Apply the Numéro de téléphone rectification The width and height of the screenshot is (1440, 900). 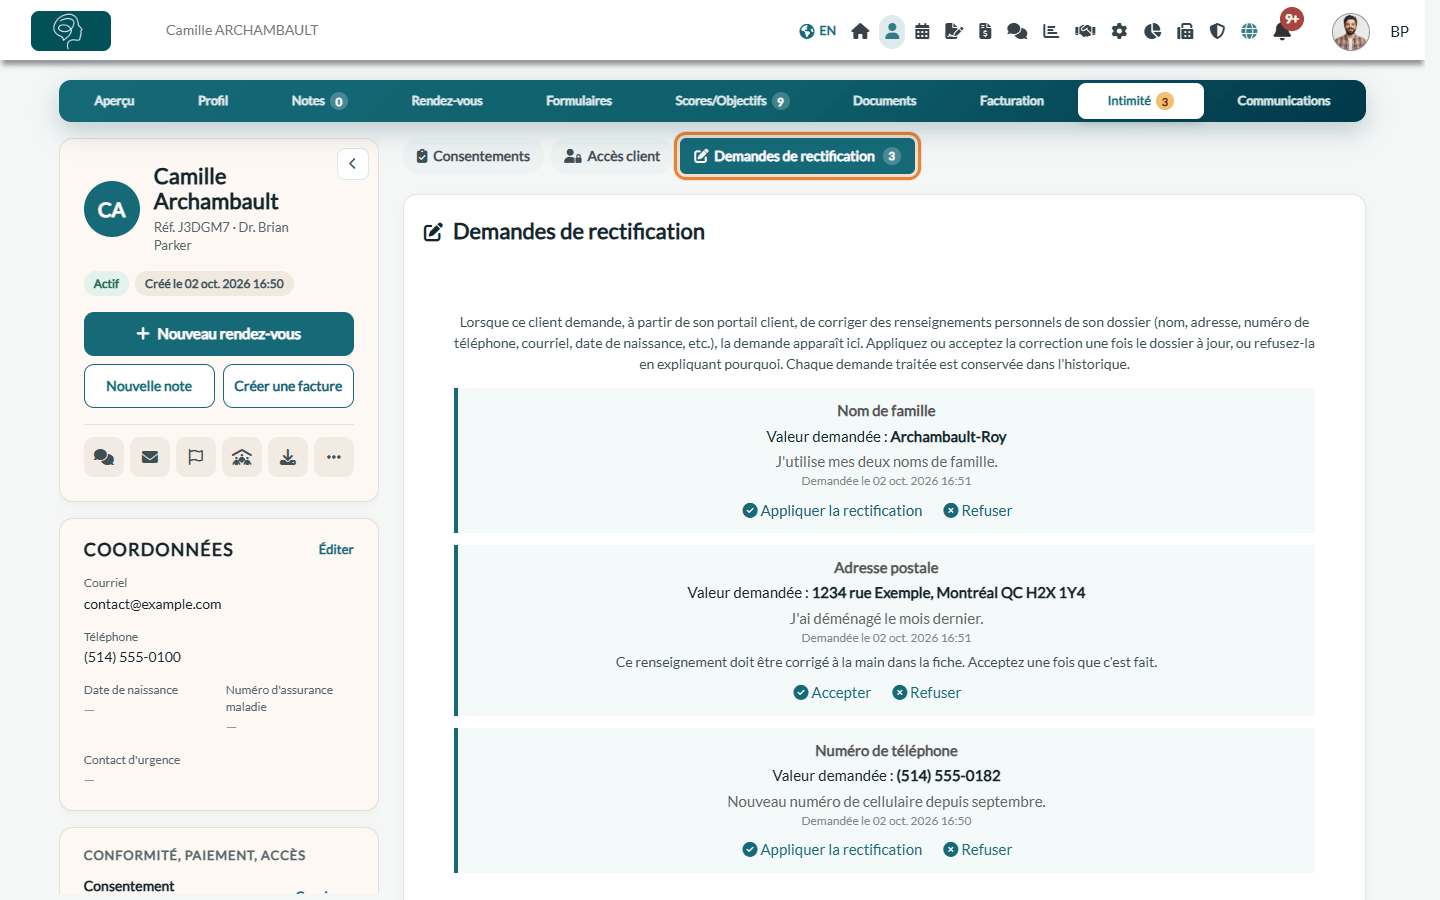coord(833,850)
